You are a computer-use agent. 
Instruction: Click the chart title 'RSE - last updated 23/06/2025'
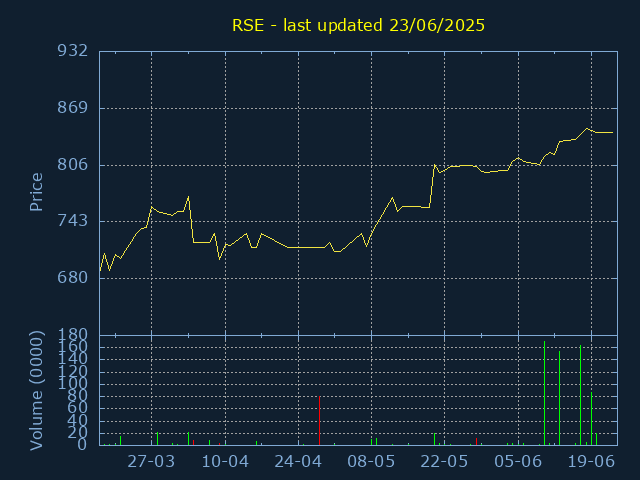coord(358,25)
